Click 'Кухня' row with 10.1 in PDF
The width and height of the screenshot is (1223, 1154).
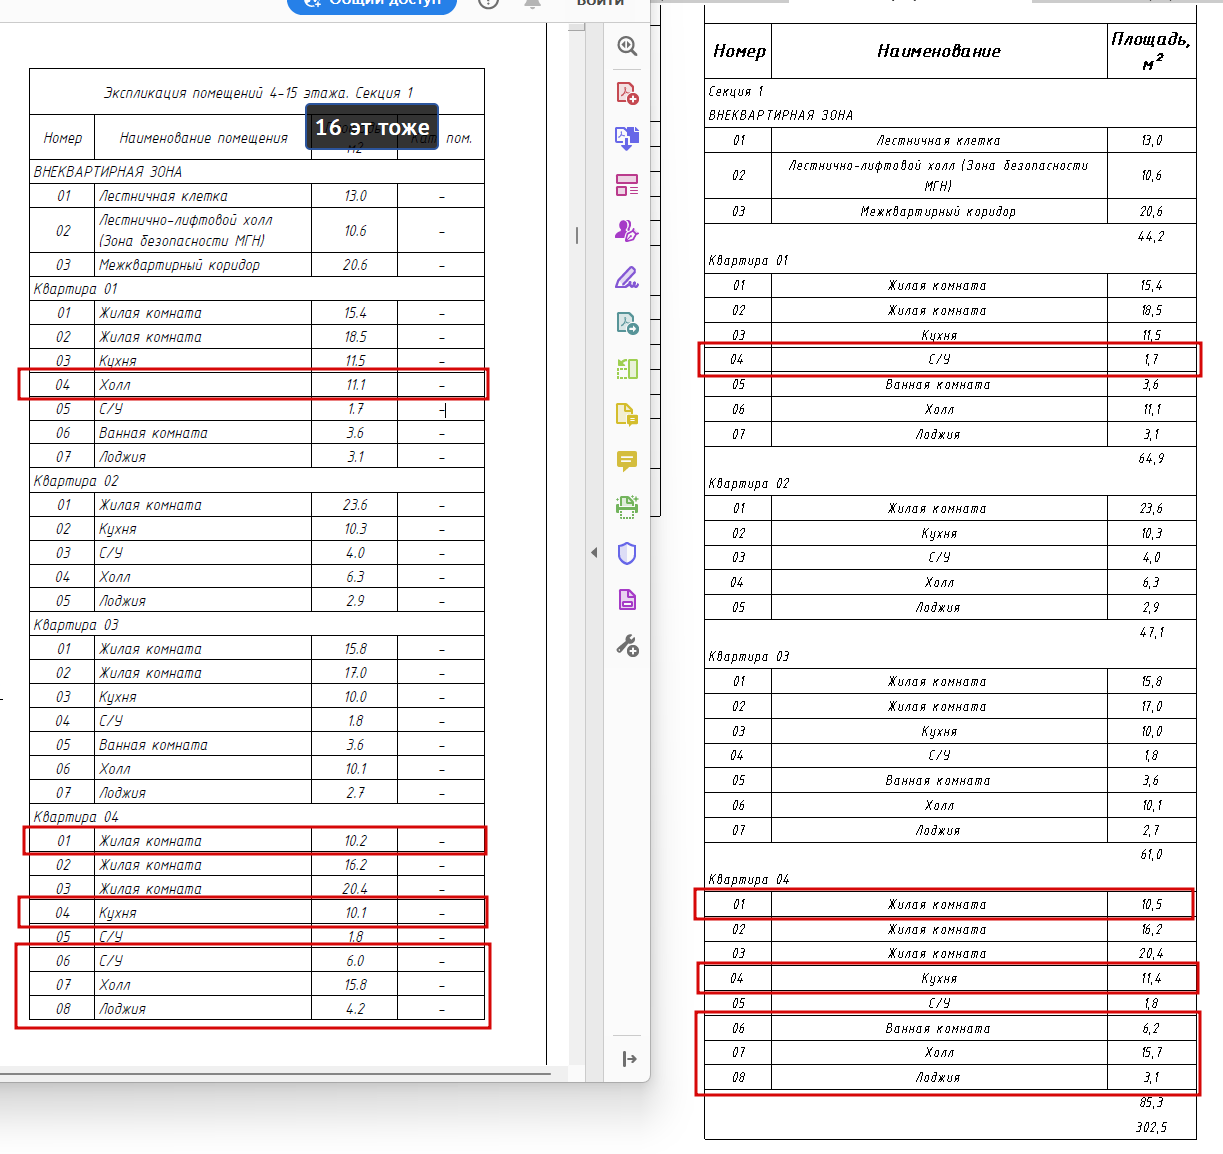point(257,912)
